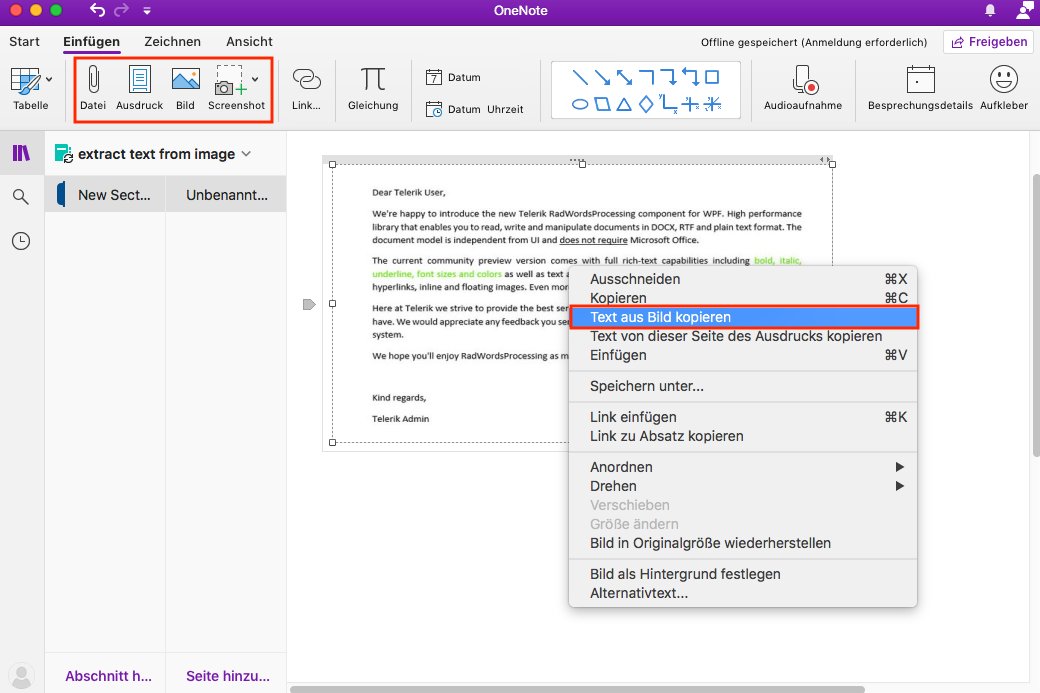Start an Audioaufnahme recording
The image size is (1040, 693).
tap(803, 88)
